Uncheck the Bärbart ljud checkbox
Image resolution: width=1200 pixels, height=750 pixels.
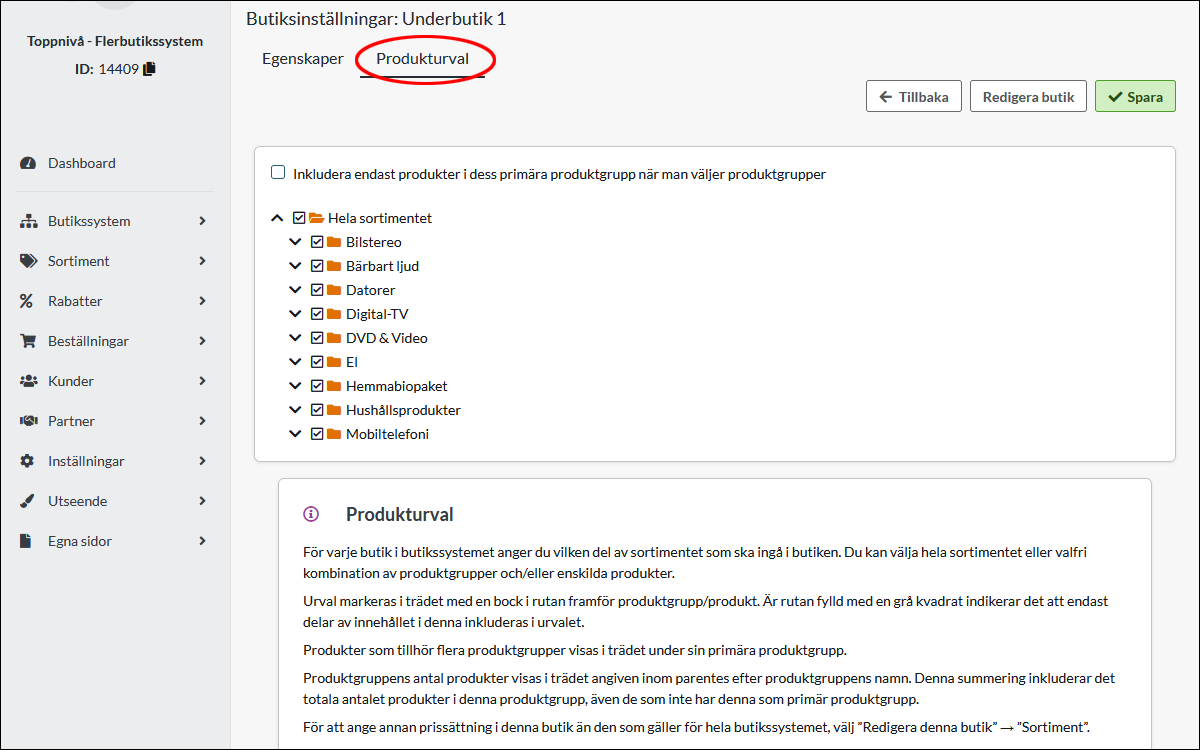[317, 266]
